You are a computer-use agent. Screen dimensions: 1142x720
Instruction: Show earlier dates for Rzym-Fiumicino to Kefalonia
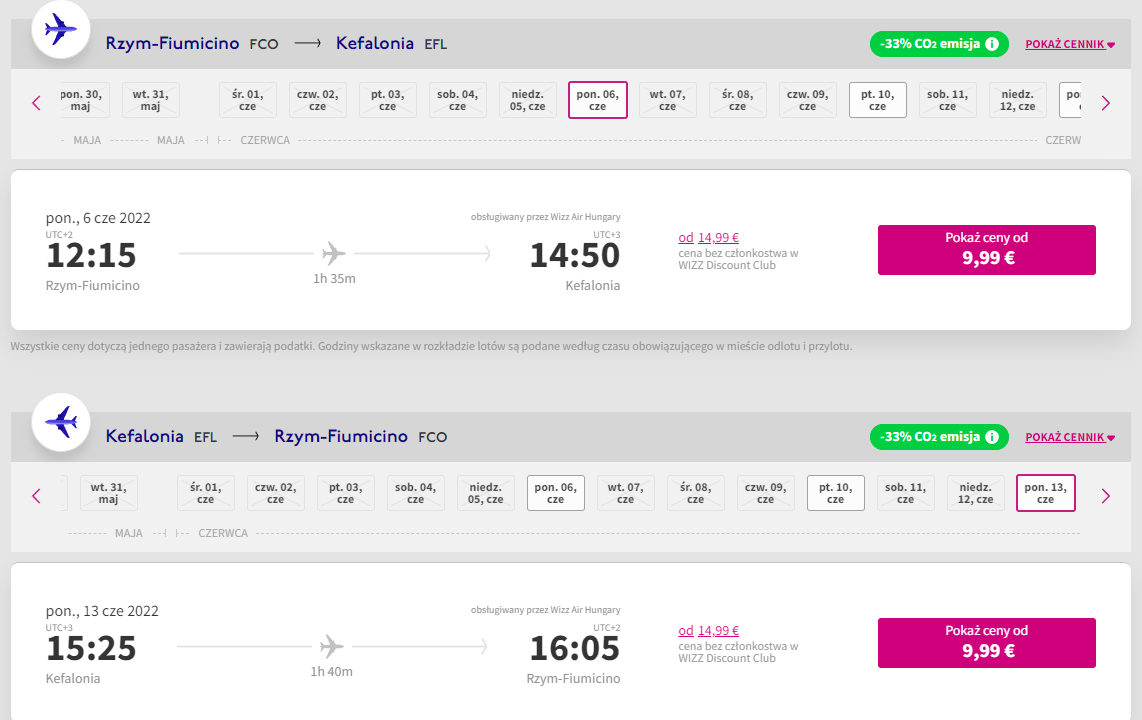[x=36, y=103]
